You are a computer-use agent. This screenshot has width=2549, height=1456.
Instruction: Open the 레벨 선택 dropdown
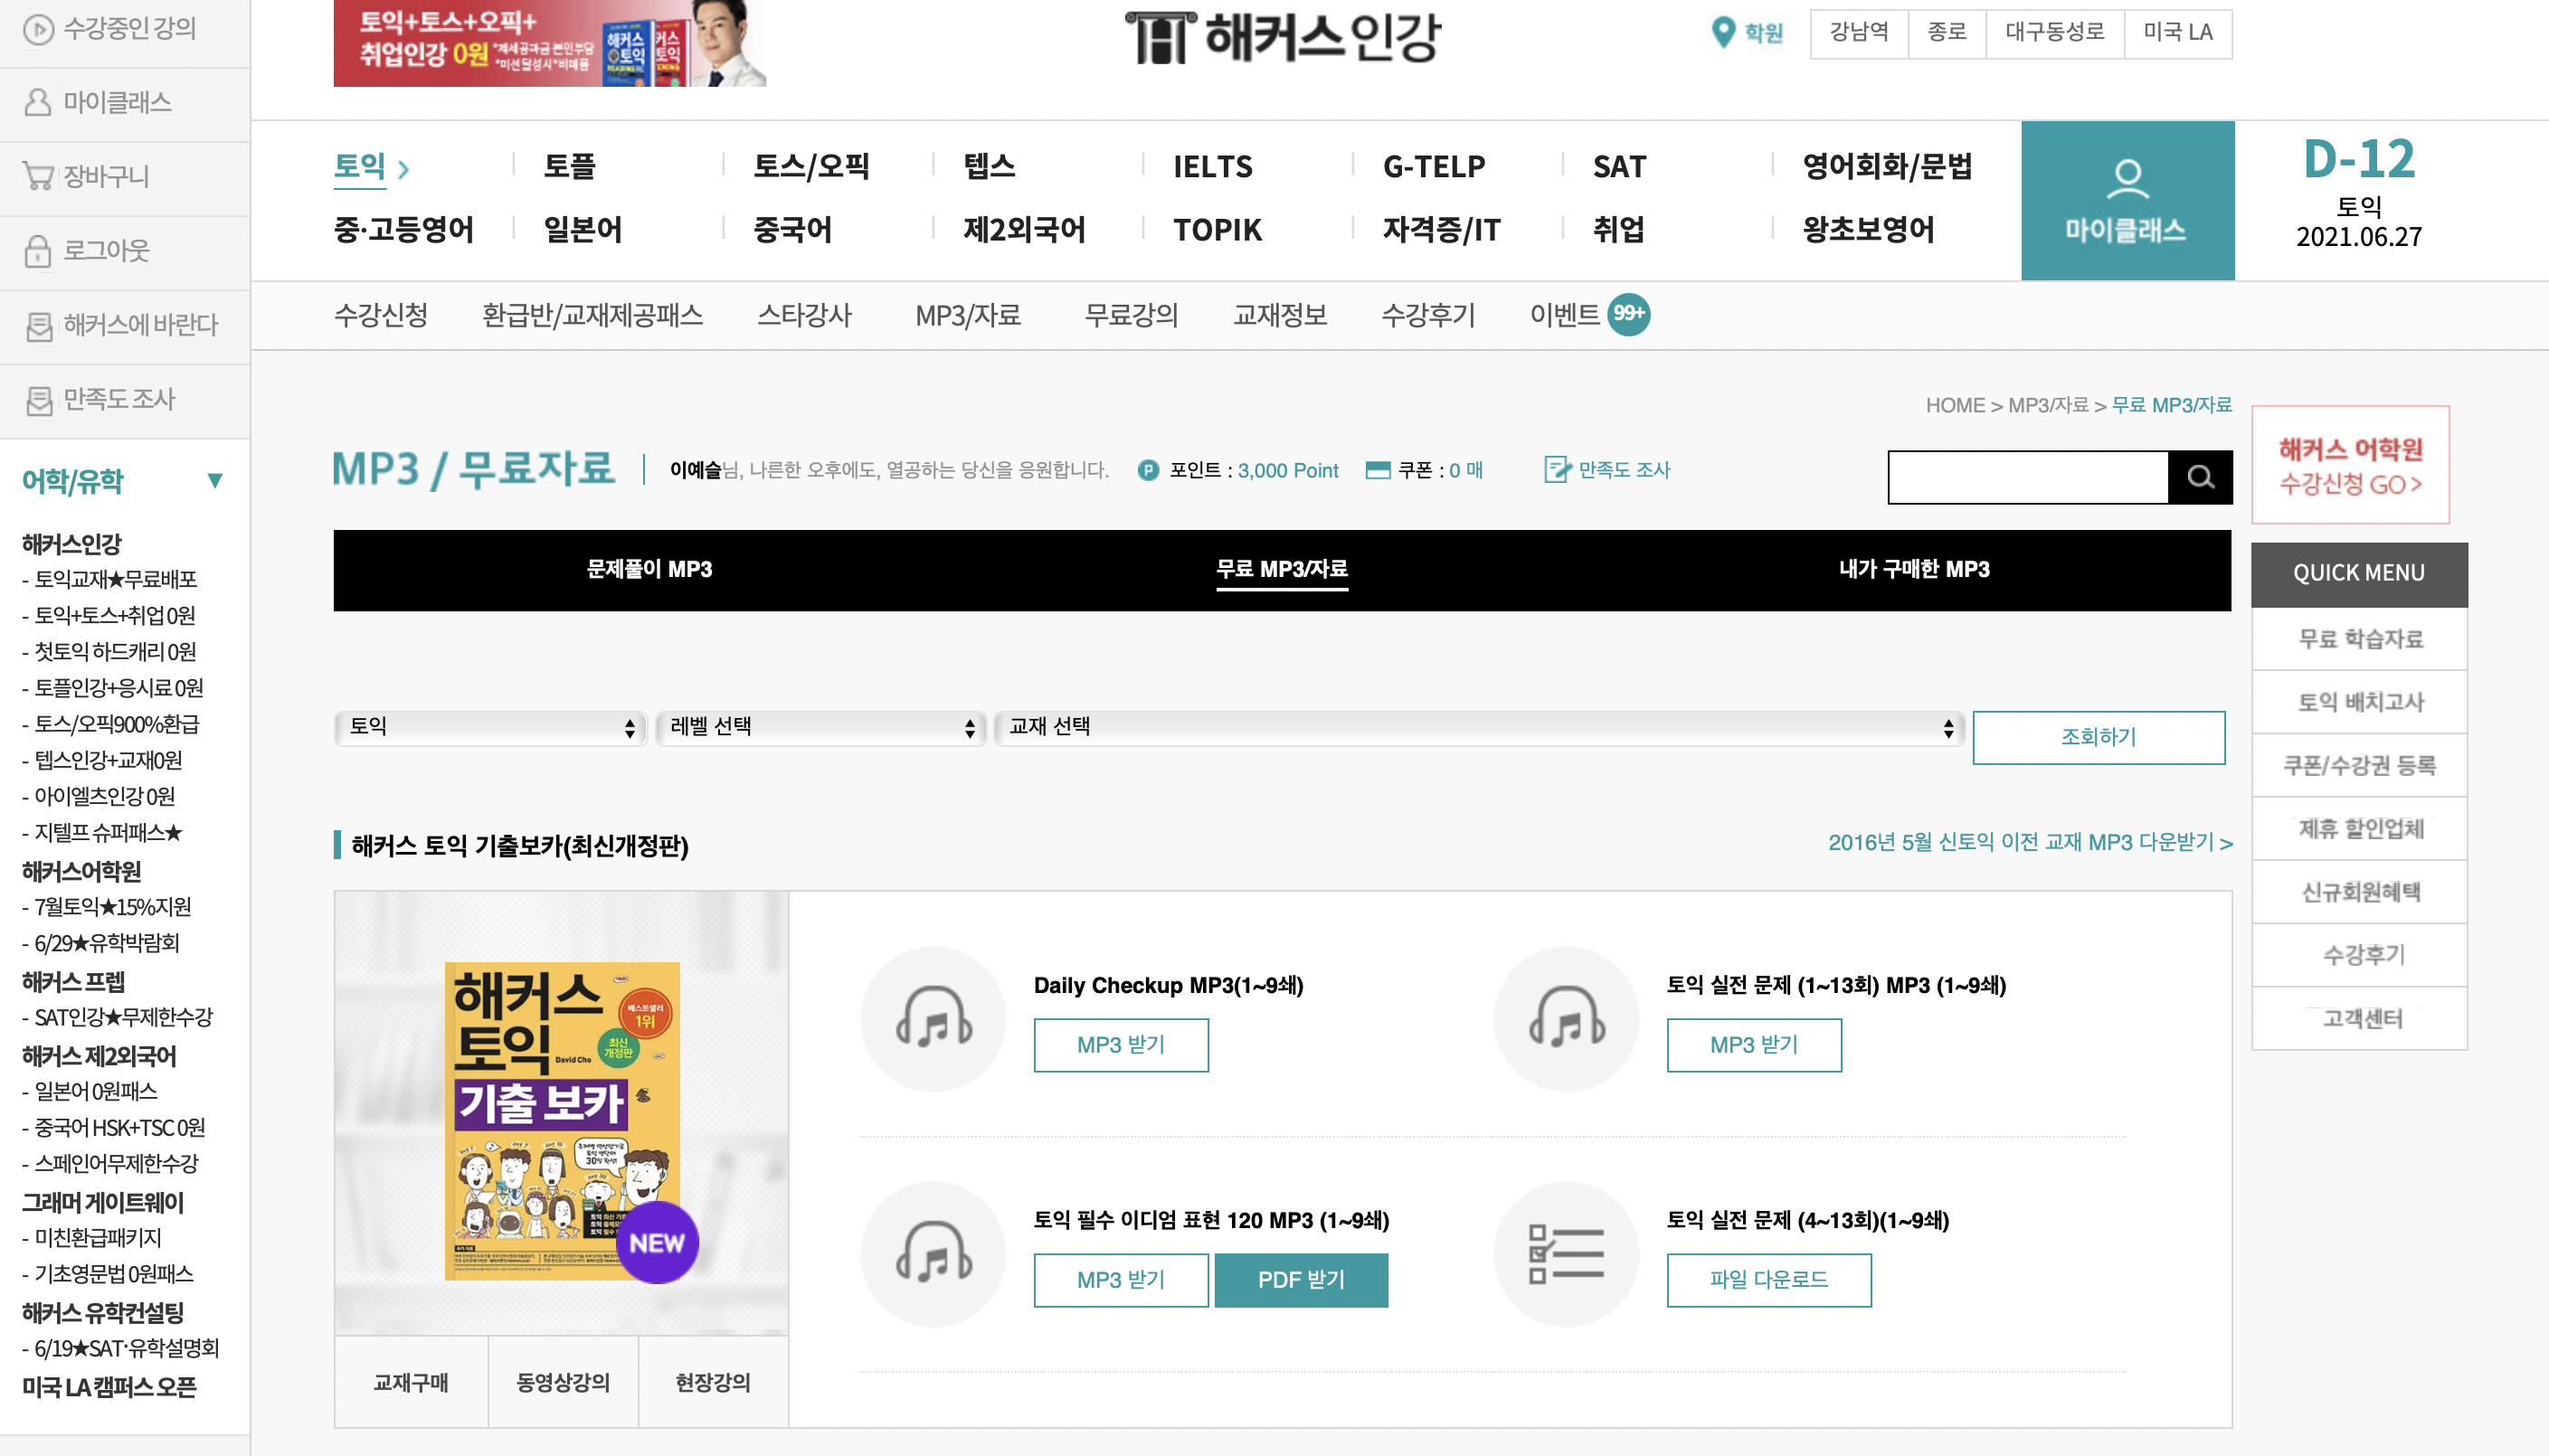point(821,727)
